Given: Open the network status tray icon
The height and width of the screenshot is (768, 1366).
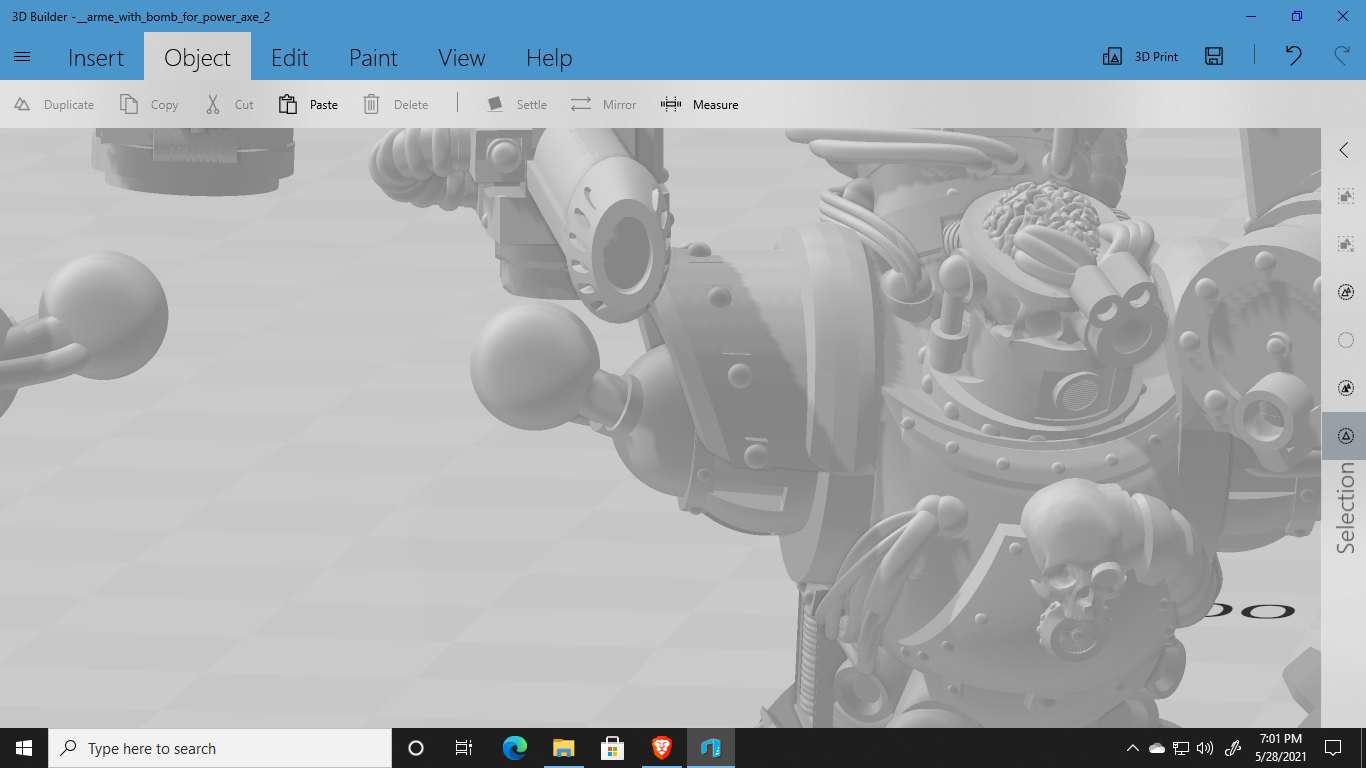Looking at the screenshot, I should [1181, 748].
